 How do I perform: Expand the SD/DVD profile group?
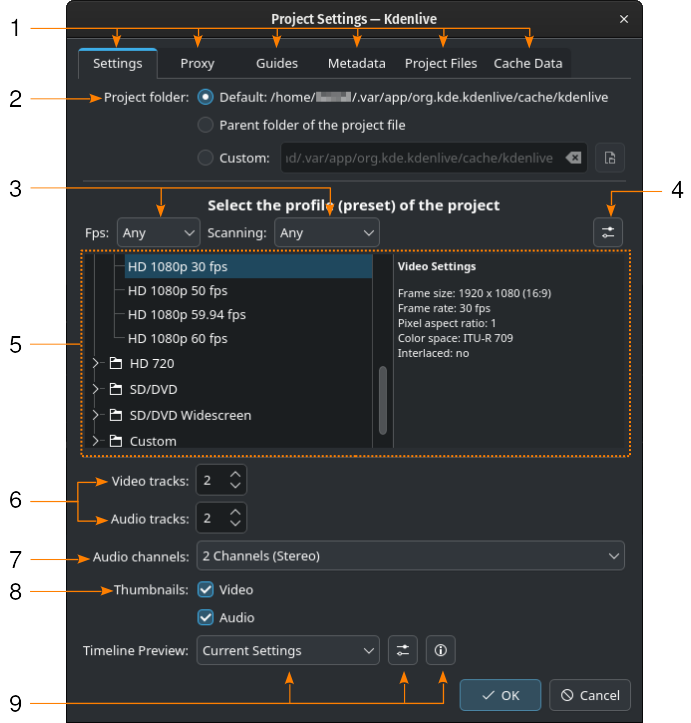click(95, 389)
